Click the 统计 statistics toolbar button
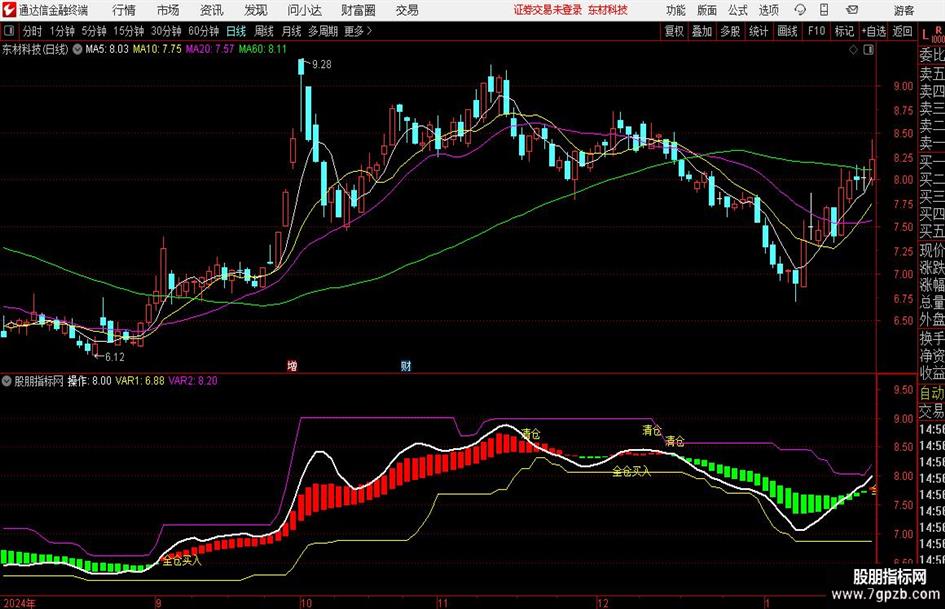 758,31
